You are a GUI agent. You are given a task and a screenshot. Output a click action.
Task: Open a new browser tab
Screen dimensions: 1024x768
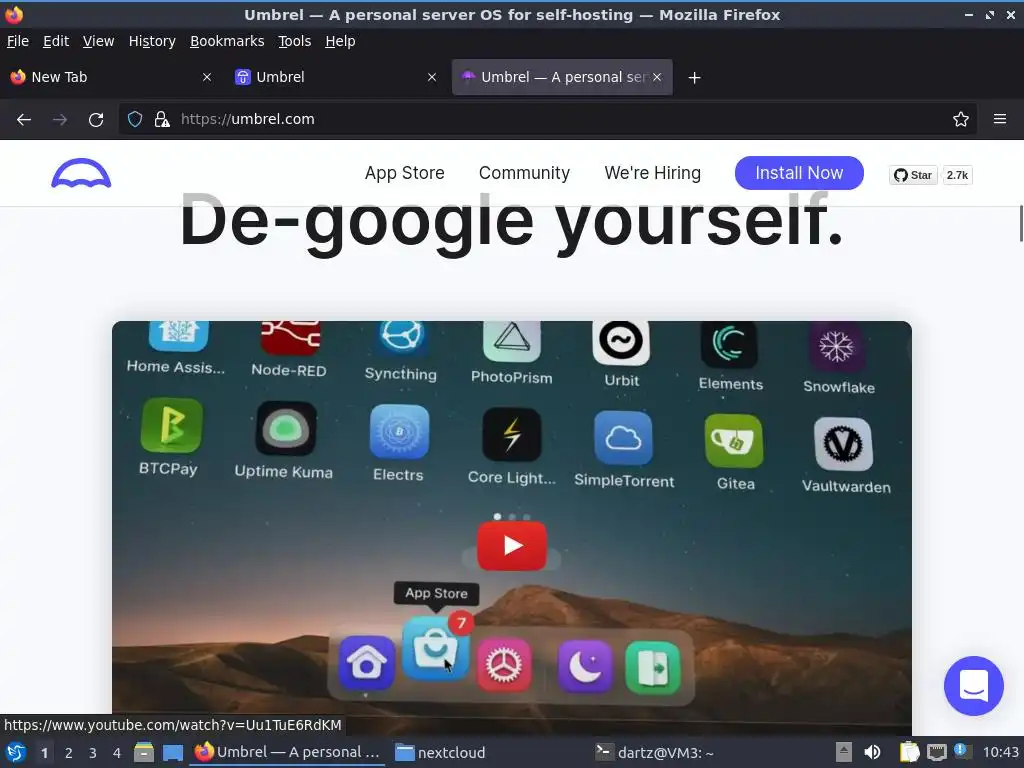(694, 78)
